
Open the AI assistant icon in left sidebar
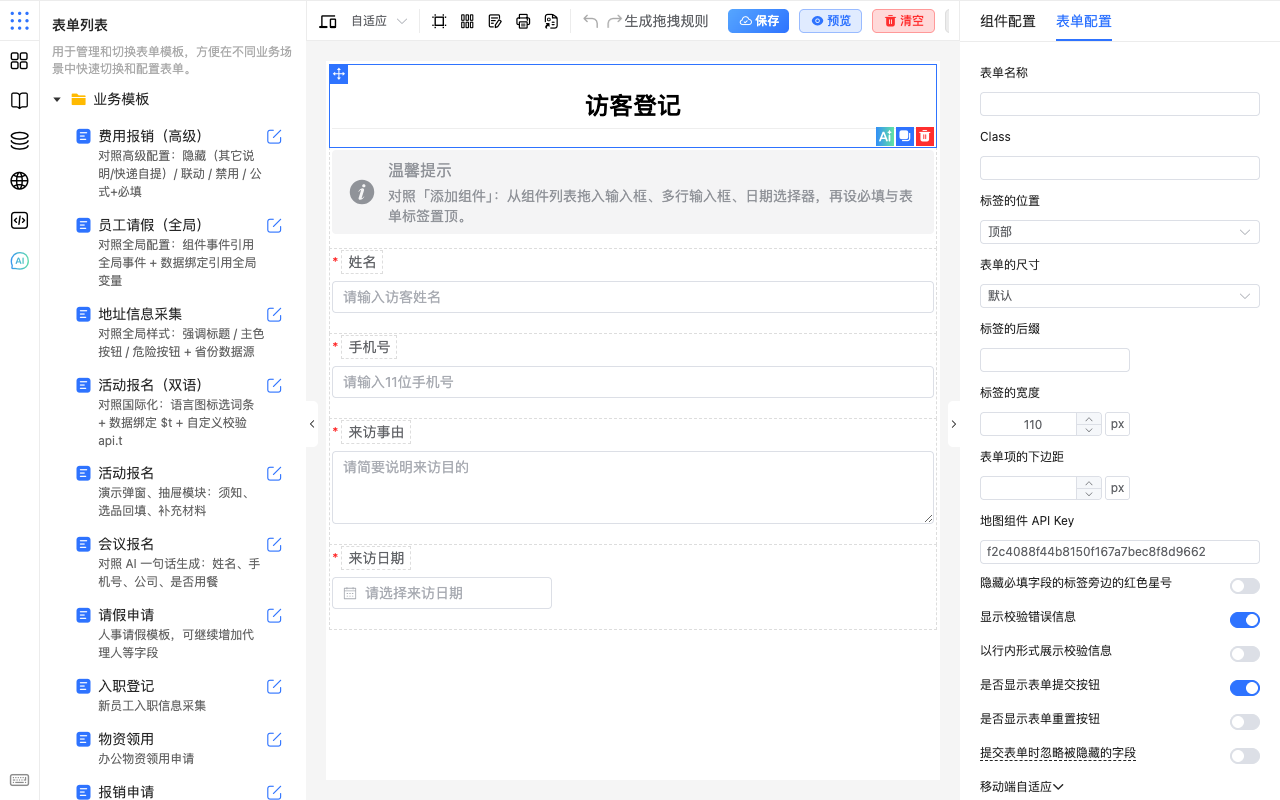pos(19,261)
